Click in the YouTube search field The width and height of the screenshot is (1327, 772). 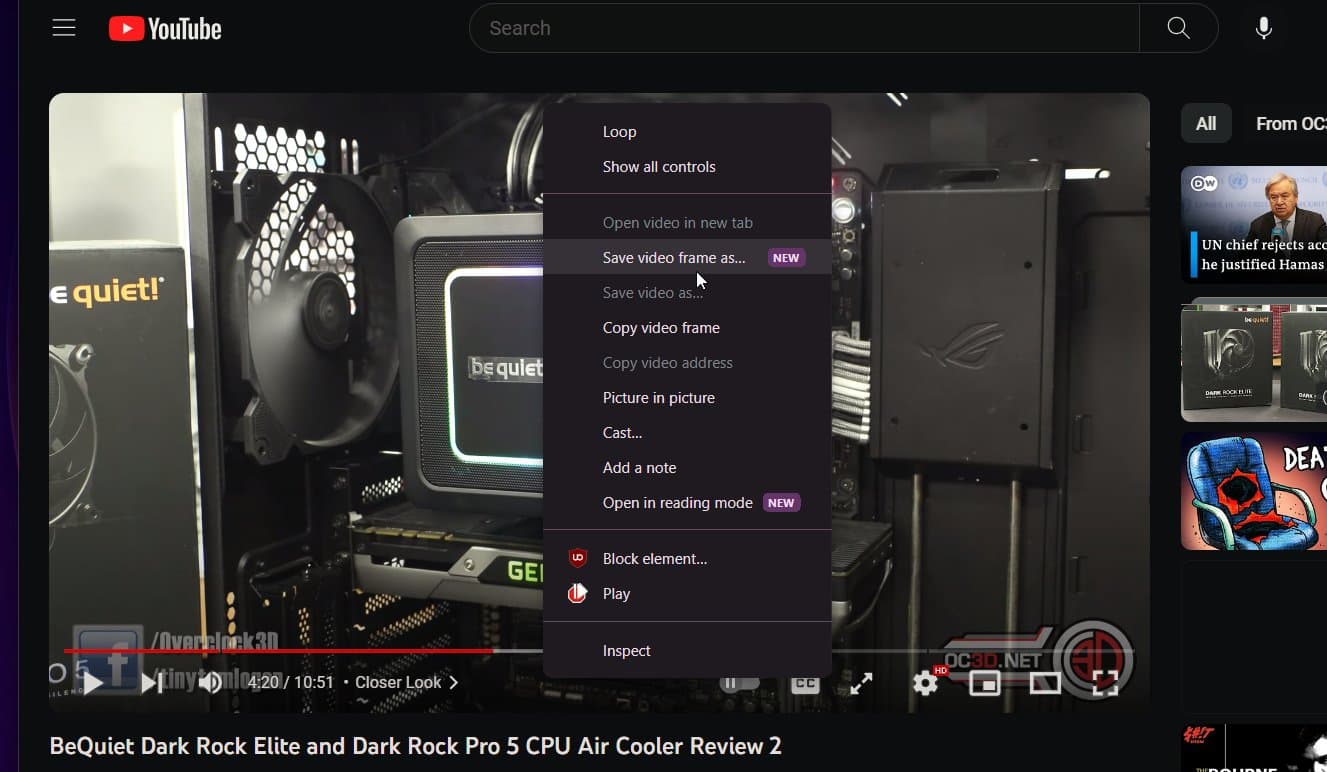tap(800, 28)
